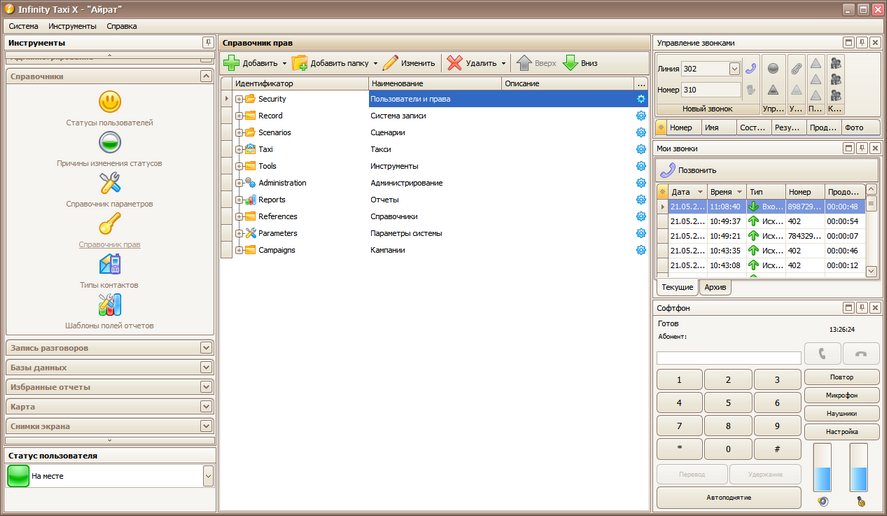The height and width of the screenshot is (516, 887).
Task: Click the red X Удалить icon
Action: pyautogui.click(x=454, y=63)
